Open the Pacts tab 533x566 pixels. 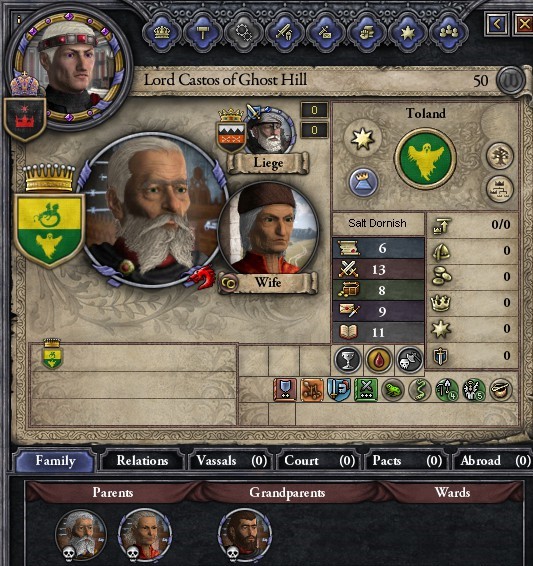(406, 461)
